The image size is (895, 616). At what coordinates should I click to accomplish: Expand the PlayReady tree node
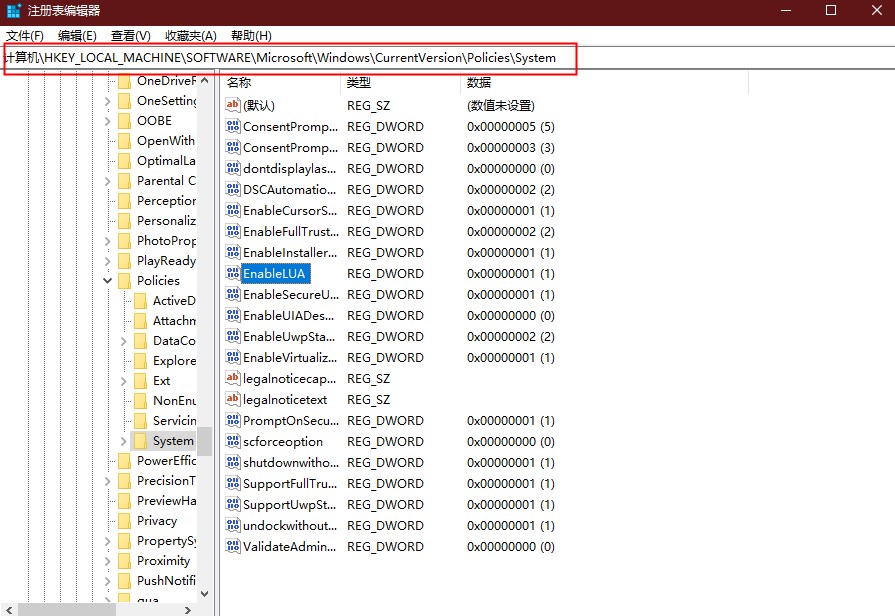tap(107, 261)
